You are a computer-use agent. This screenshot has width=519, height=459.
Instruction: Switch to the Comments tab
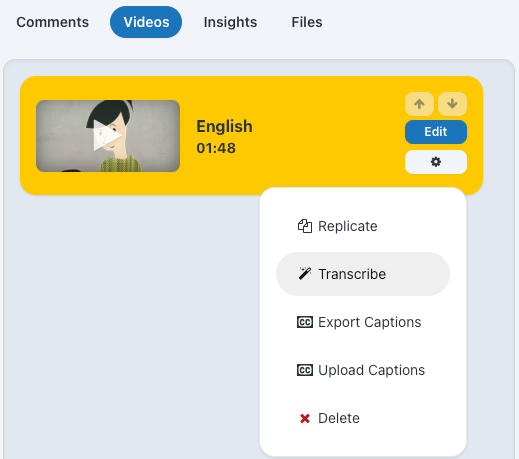53,22
